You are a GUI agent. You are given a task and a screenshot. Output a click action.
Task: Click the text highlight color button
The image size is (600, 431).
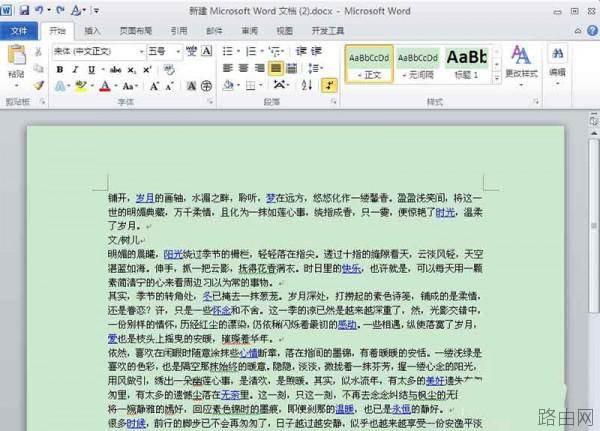coord(80,86)
